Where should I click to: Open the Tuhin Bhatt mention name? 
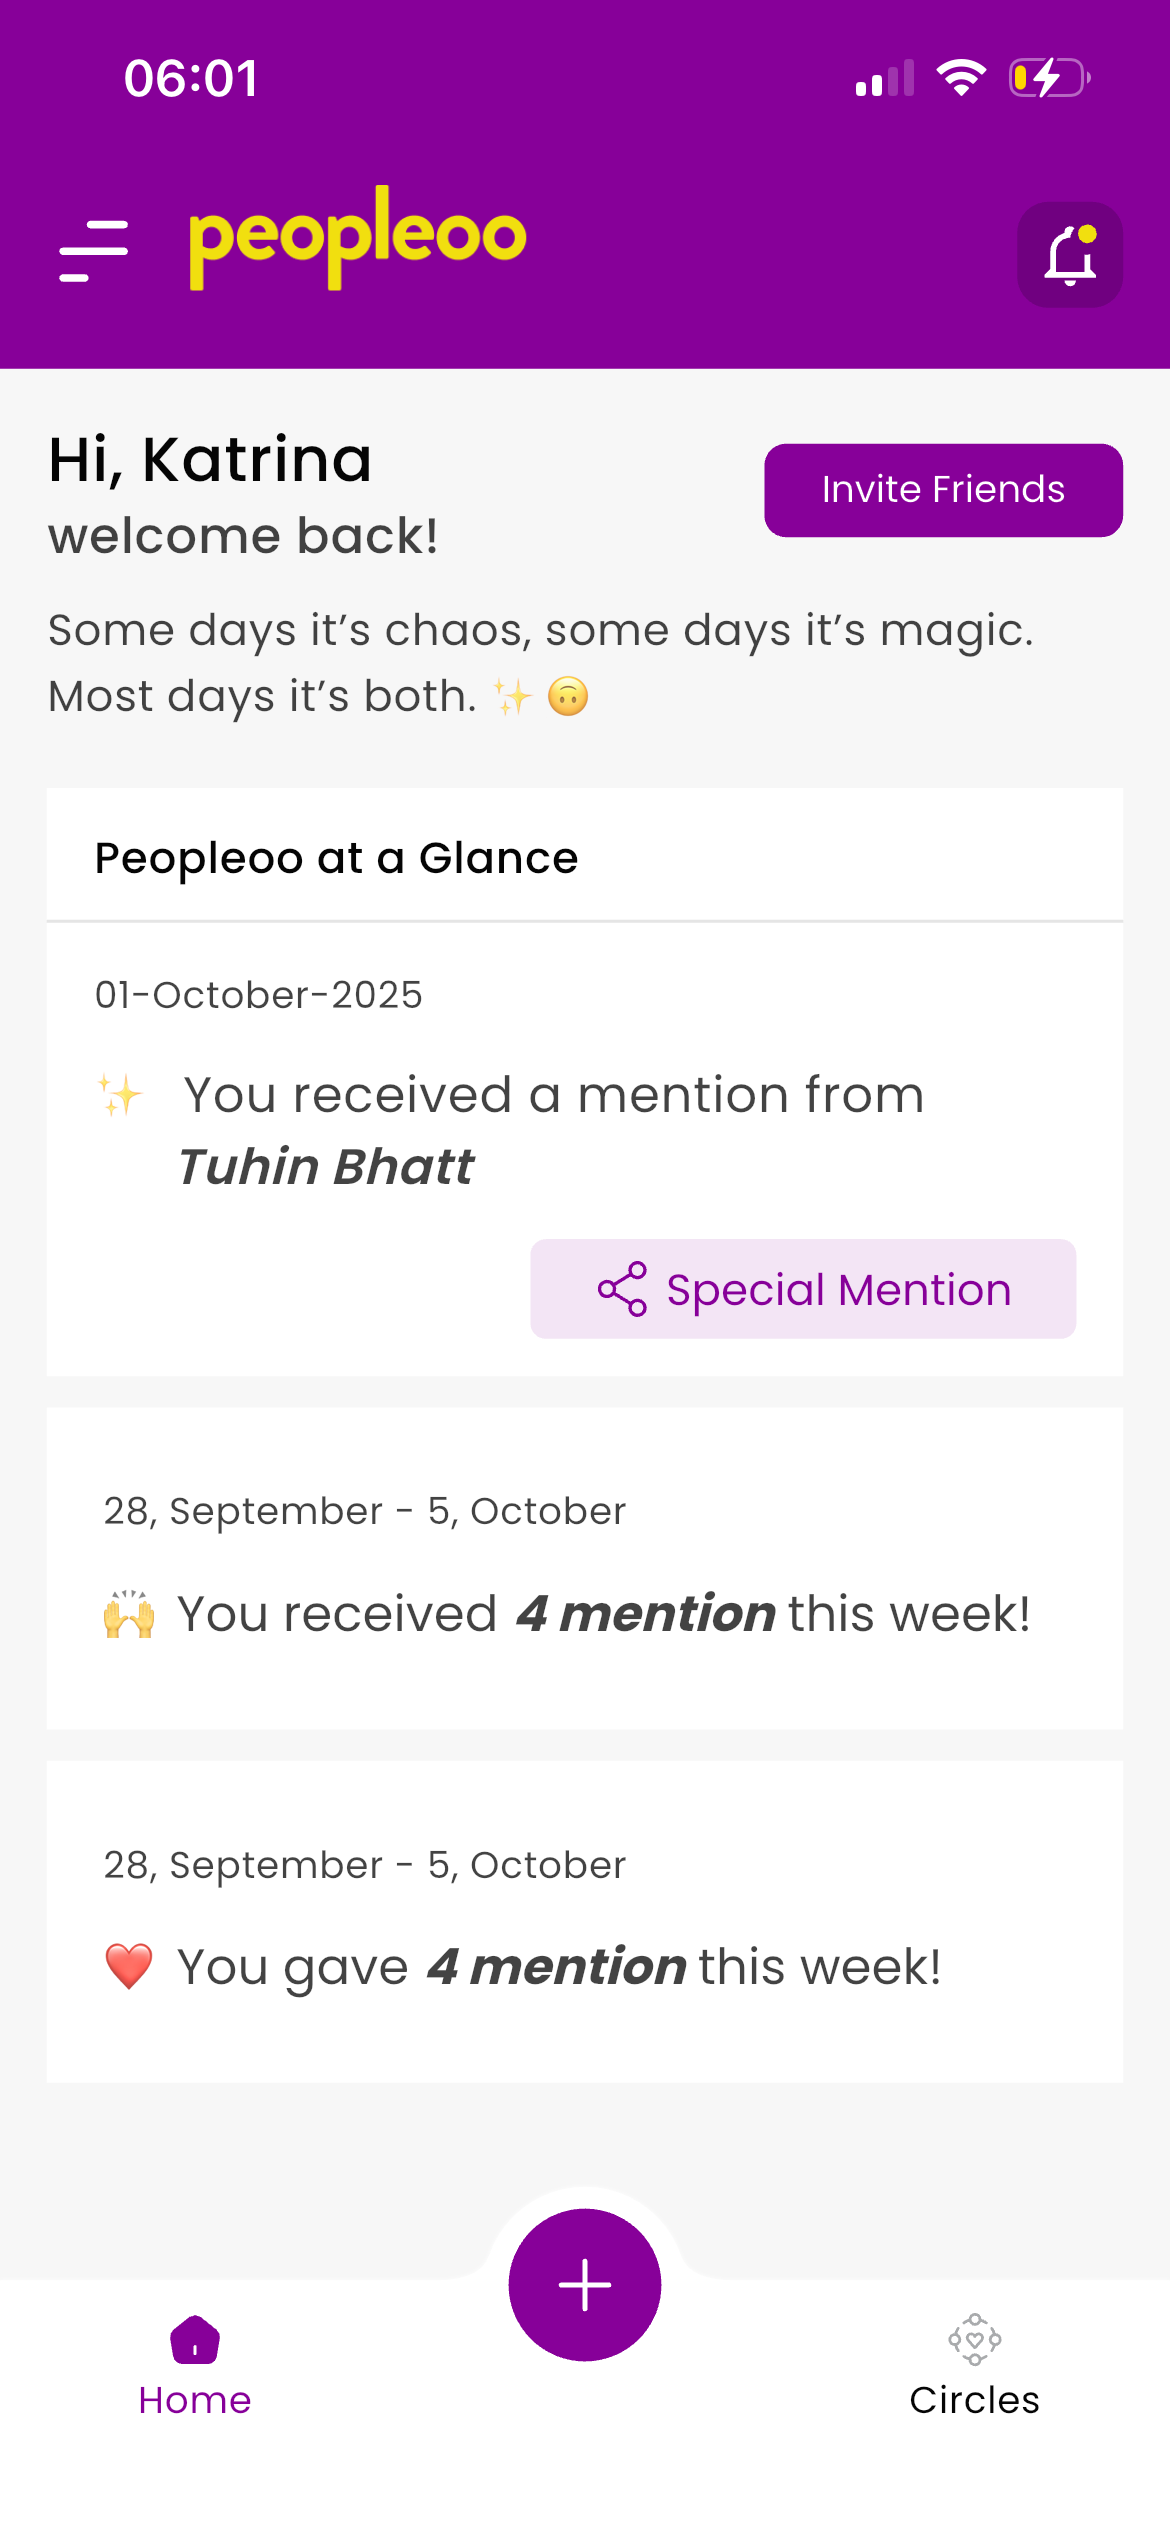coord(326,1167)
